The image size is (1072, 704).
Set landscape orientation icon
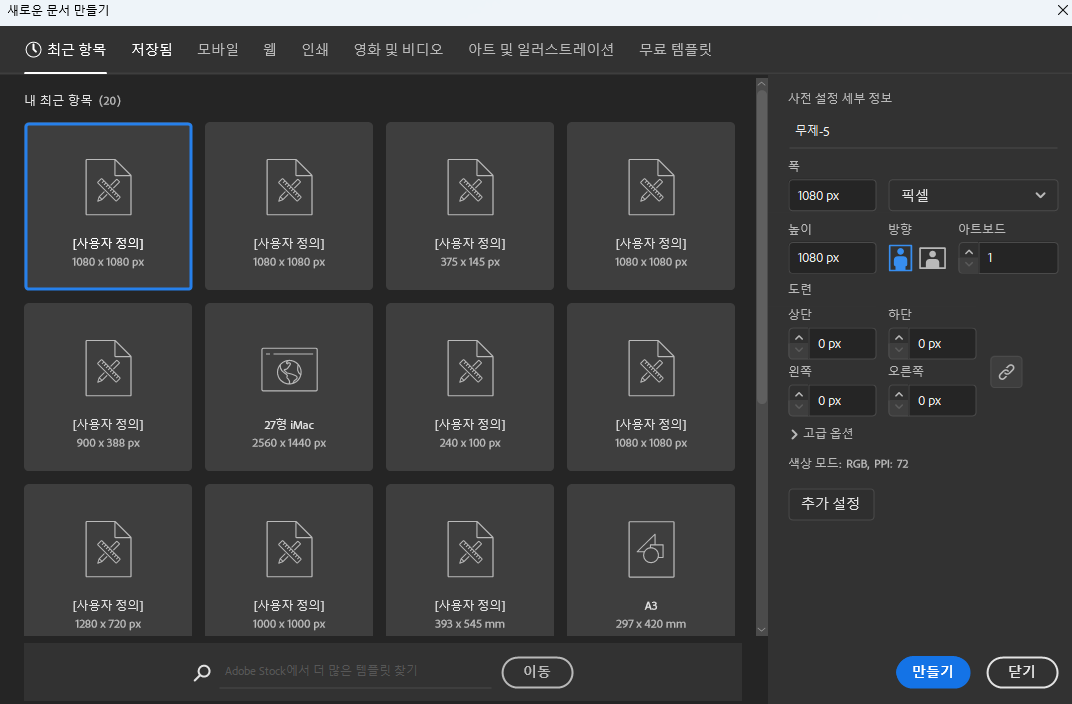click(x=933, y=258)
